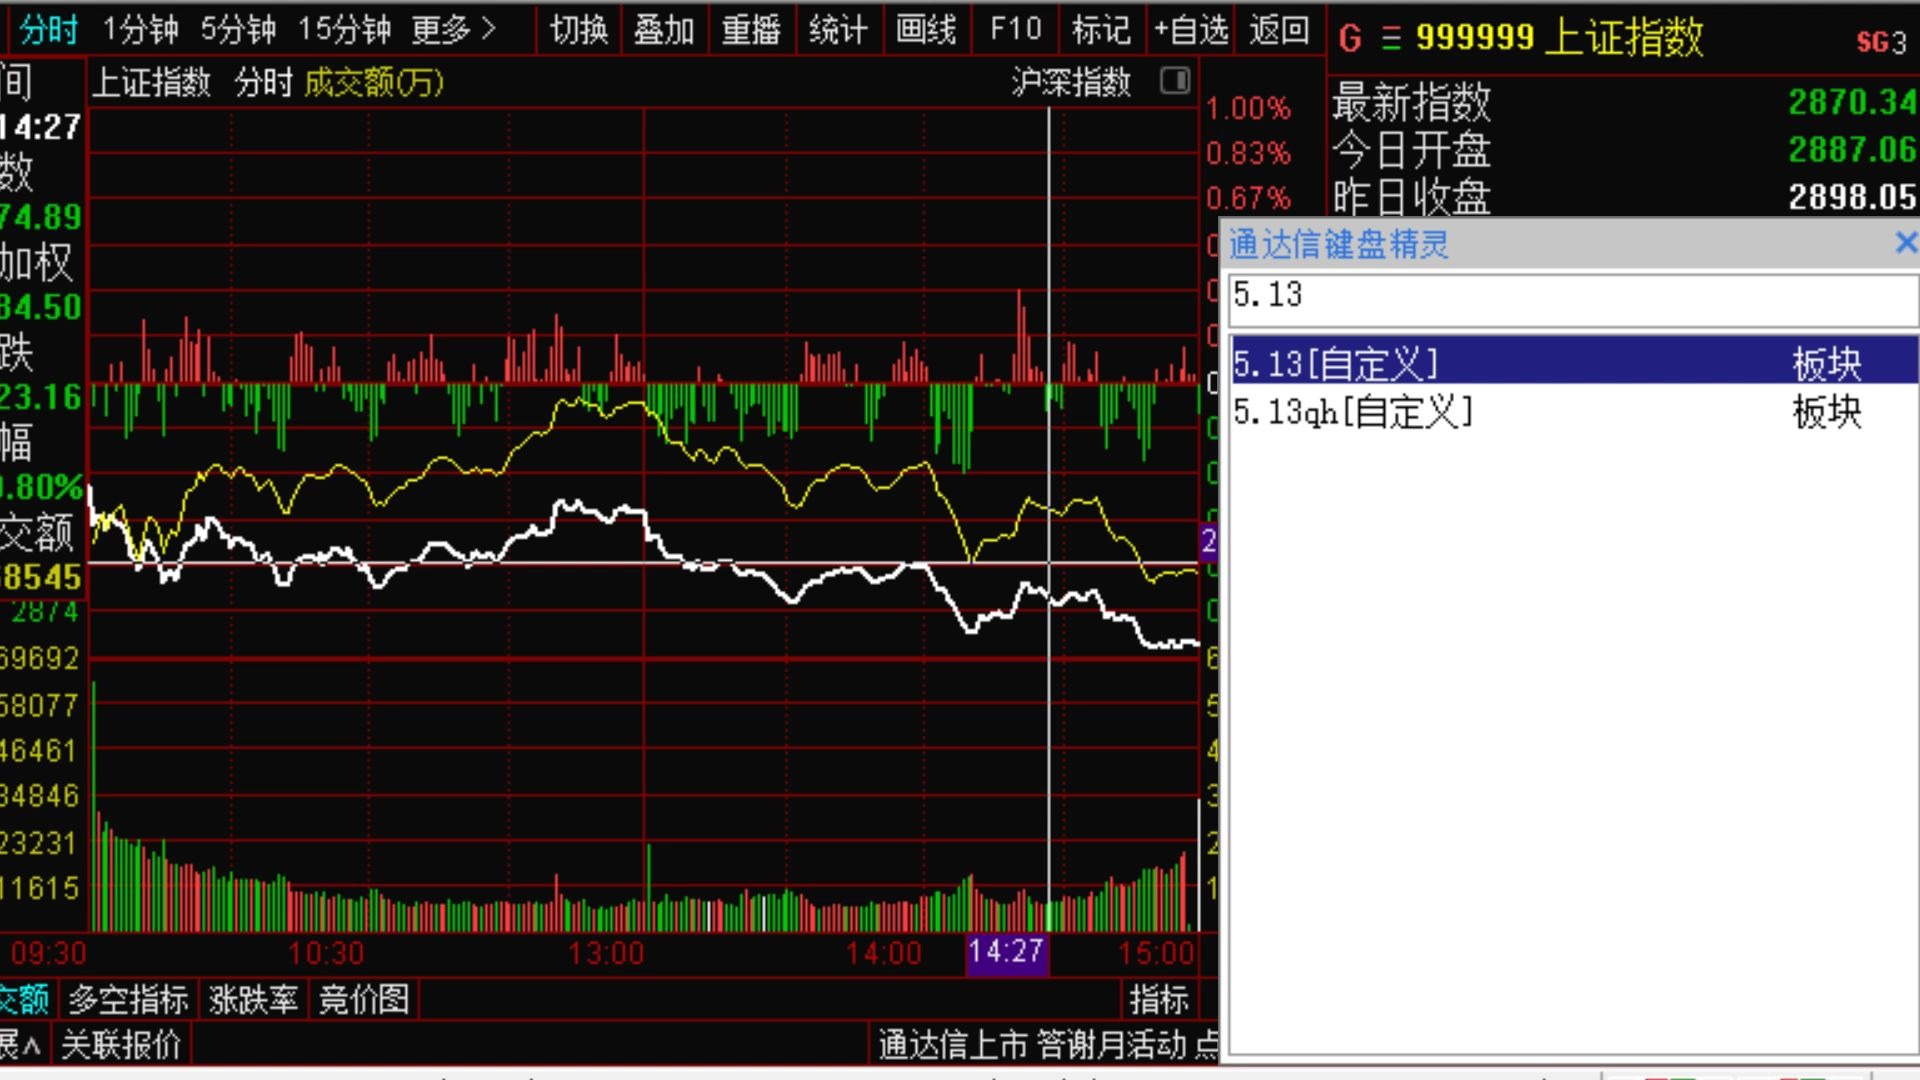
Task: Click the red G icon in the header
Action: coord(1349,38)
